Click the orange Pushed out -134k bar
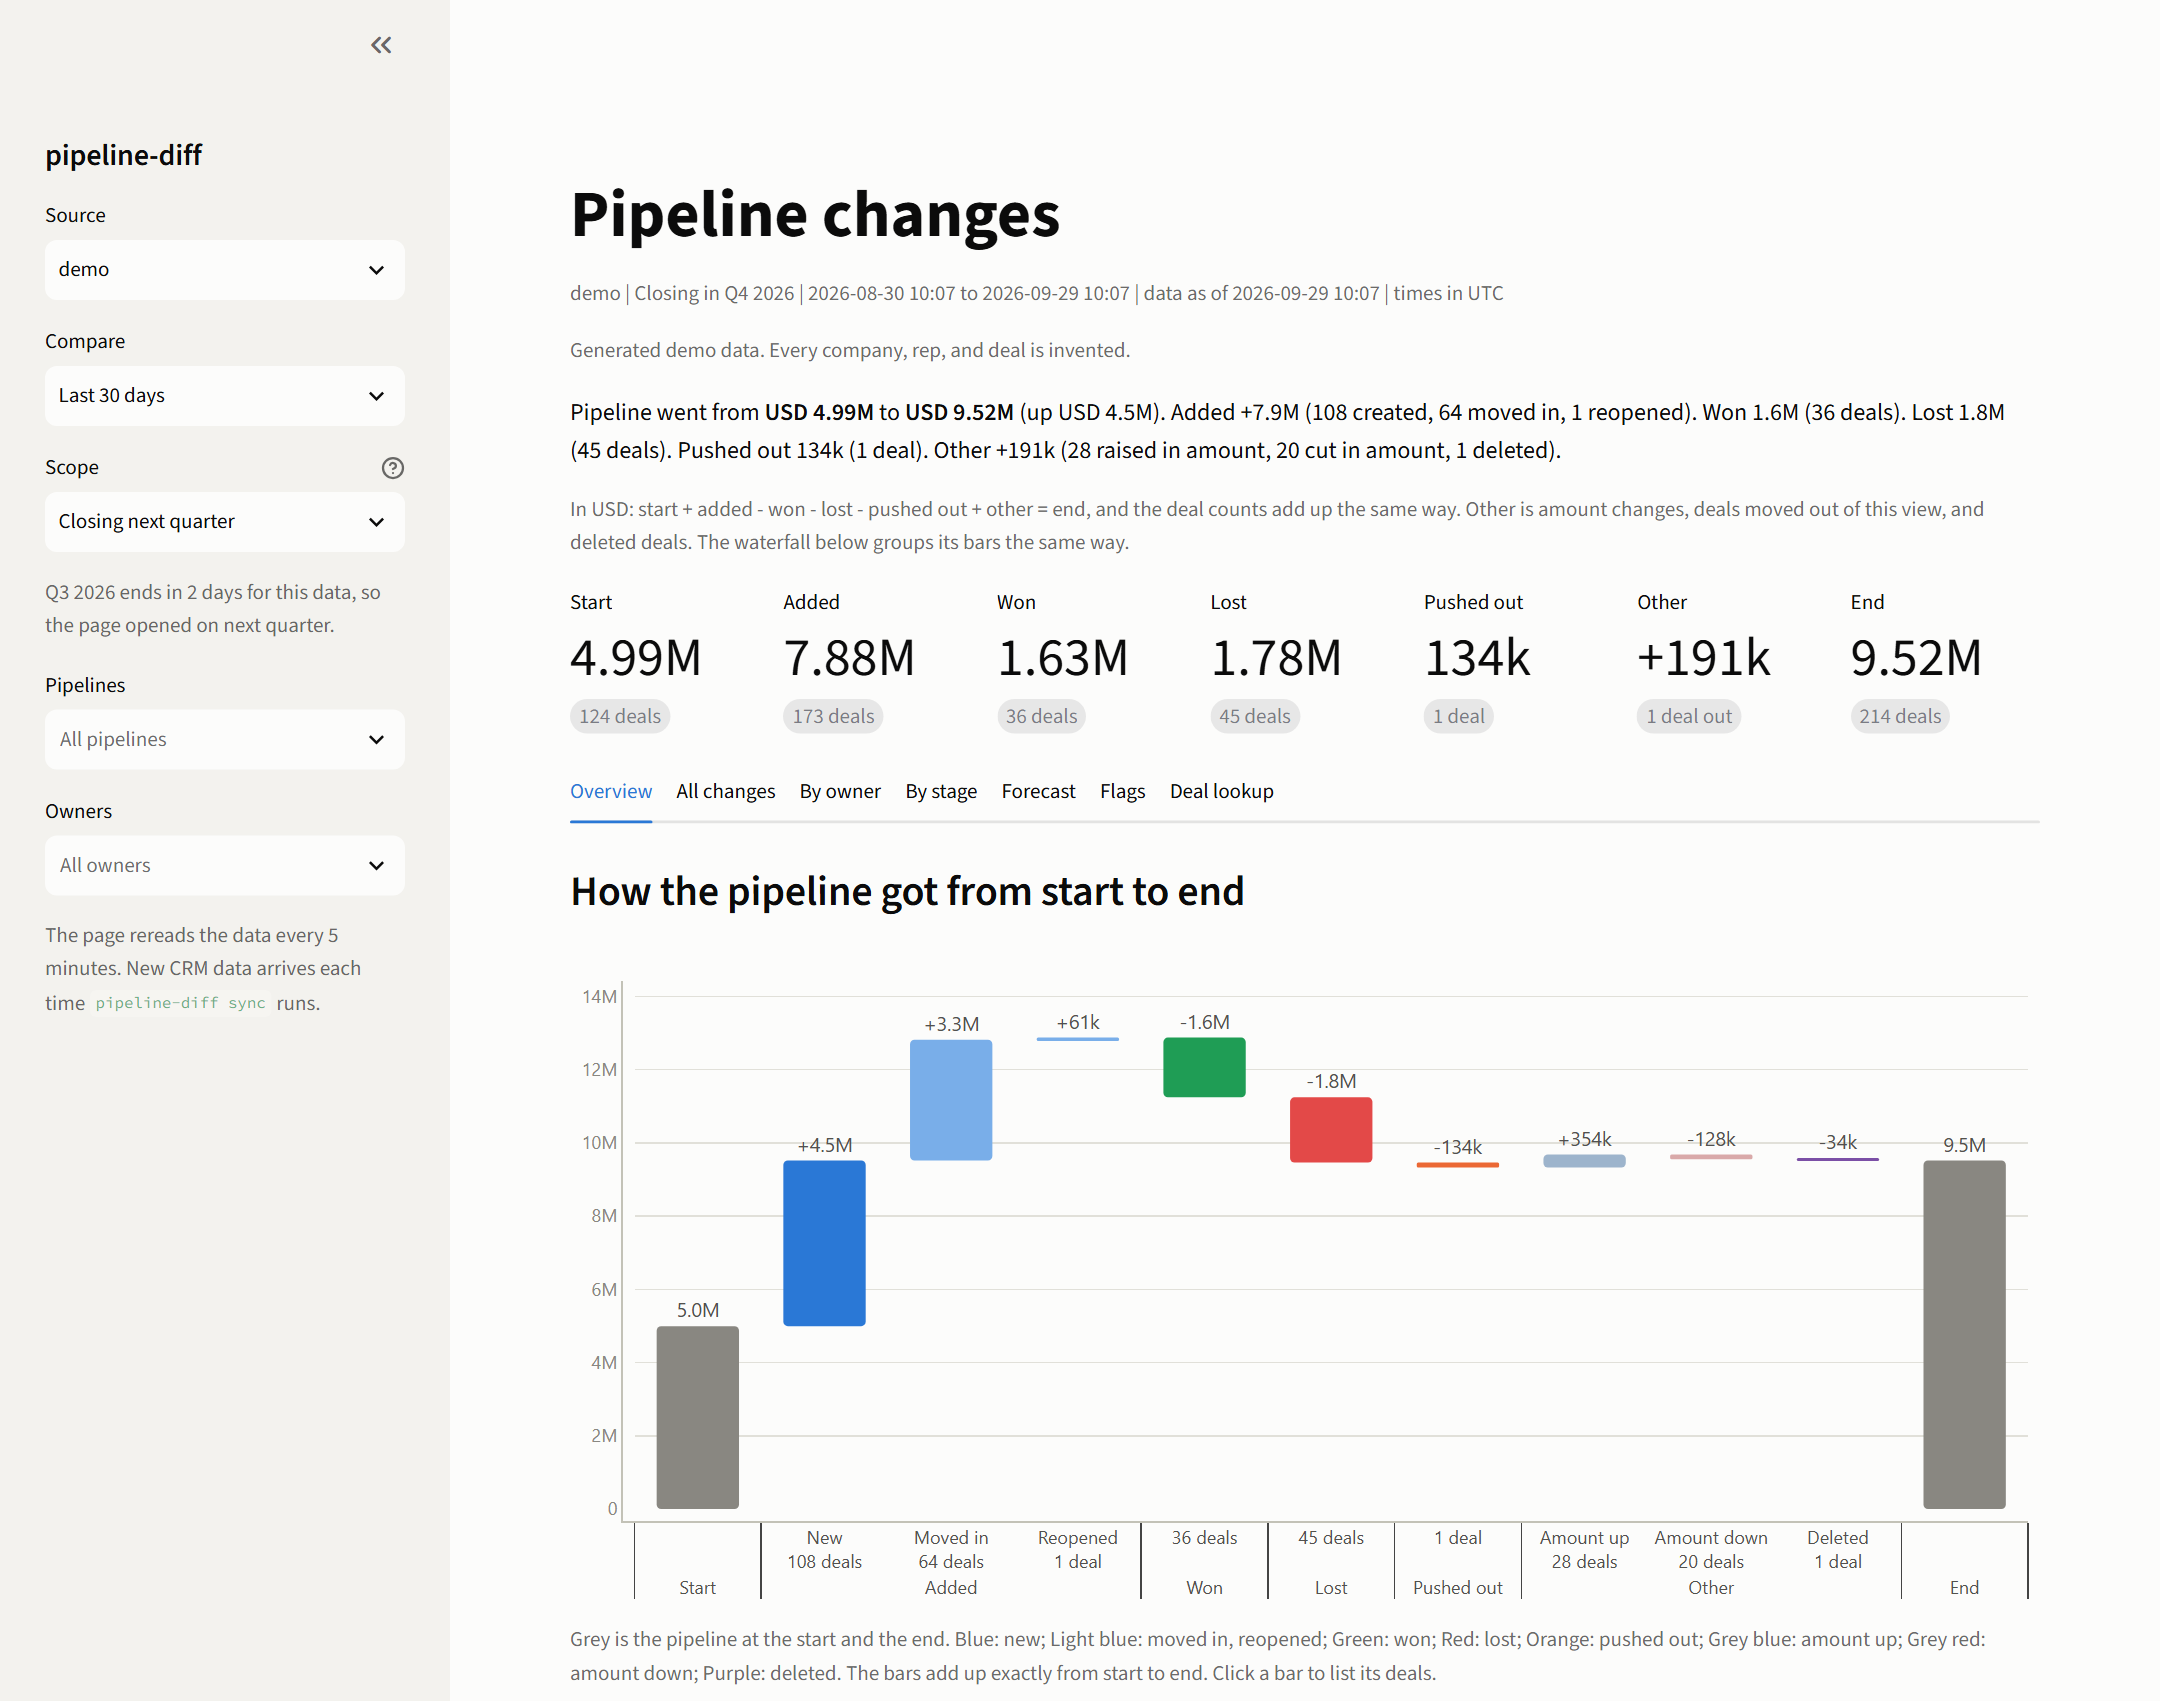Viewport: 2160px width, 1701px height. [1458, 1165]
